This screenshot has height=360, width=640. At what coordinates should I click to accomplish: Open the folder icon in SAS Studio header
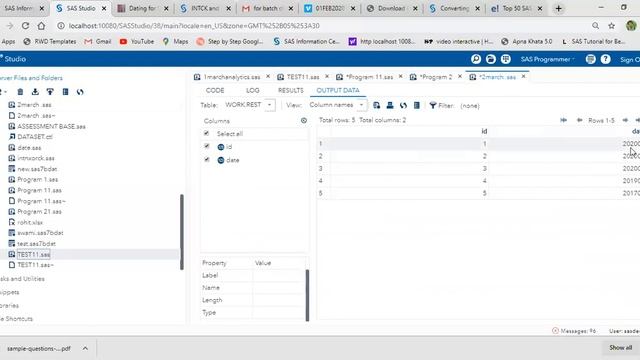[491, 59]
